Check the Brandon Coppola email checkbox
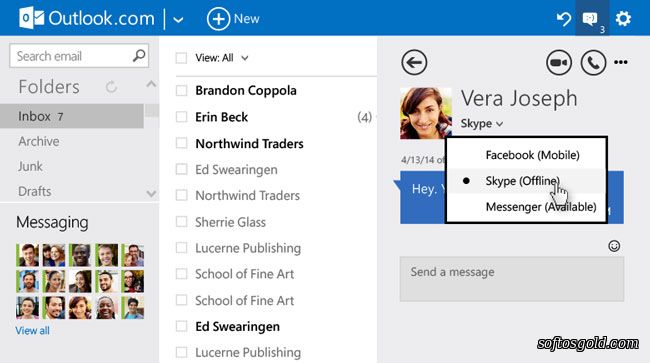Screen dimensions: 650x363 click(x=181, y=90)
